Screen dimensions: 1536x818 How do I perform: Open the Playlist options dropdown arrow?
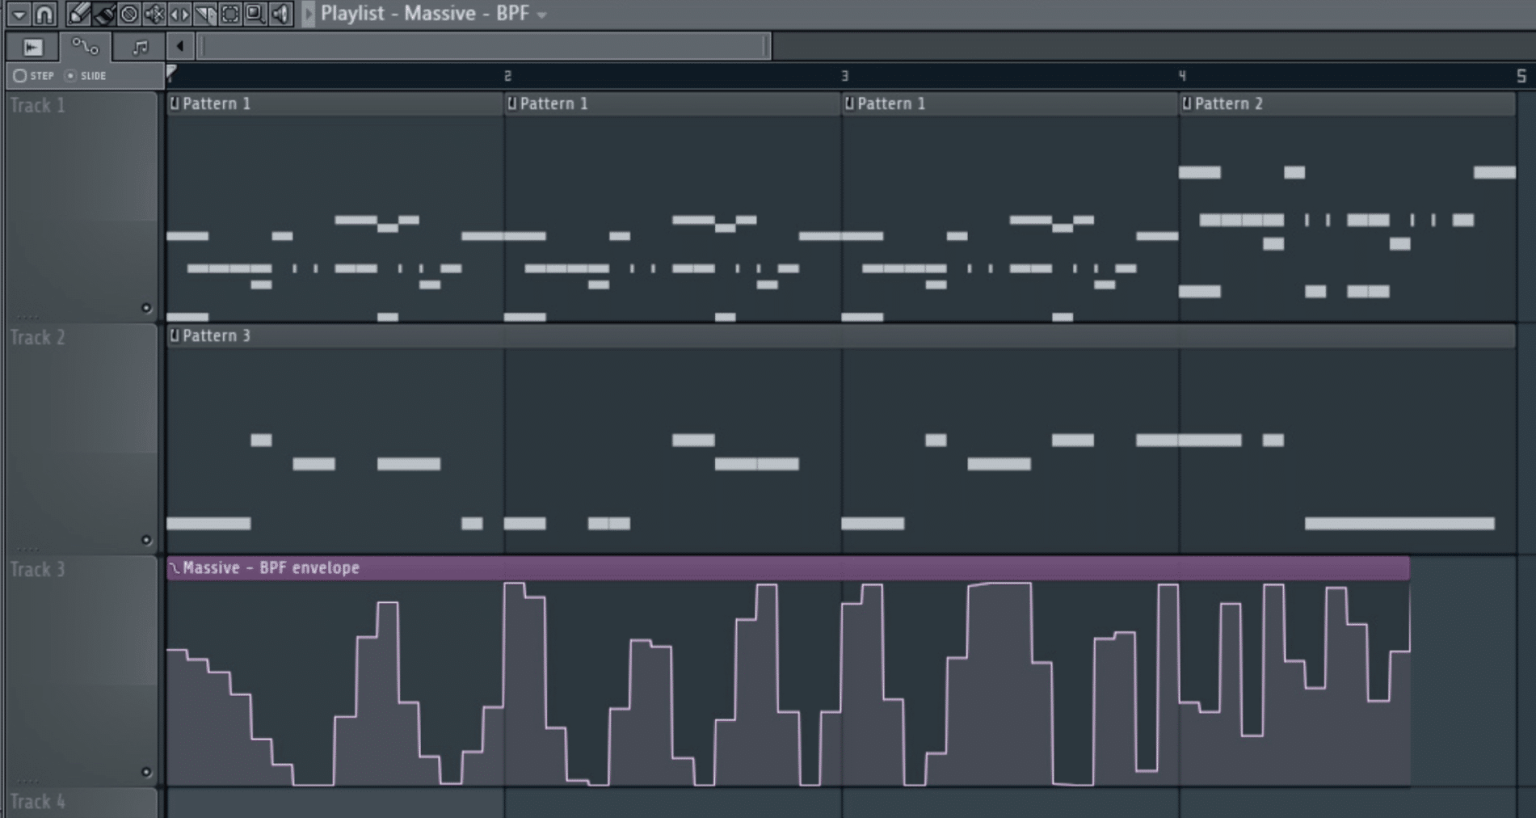coord(18,14)
